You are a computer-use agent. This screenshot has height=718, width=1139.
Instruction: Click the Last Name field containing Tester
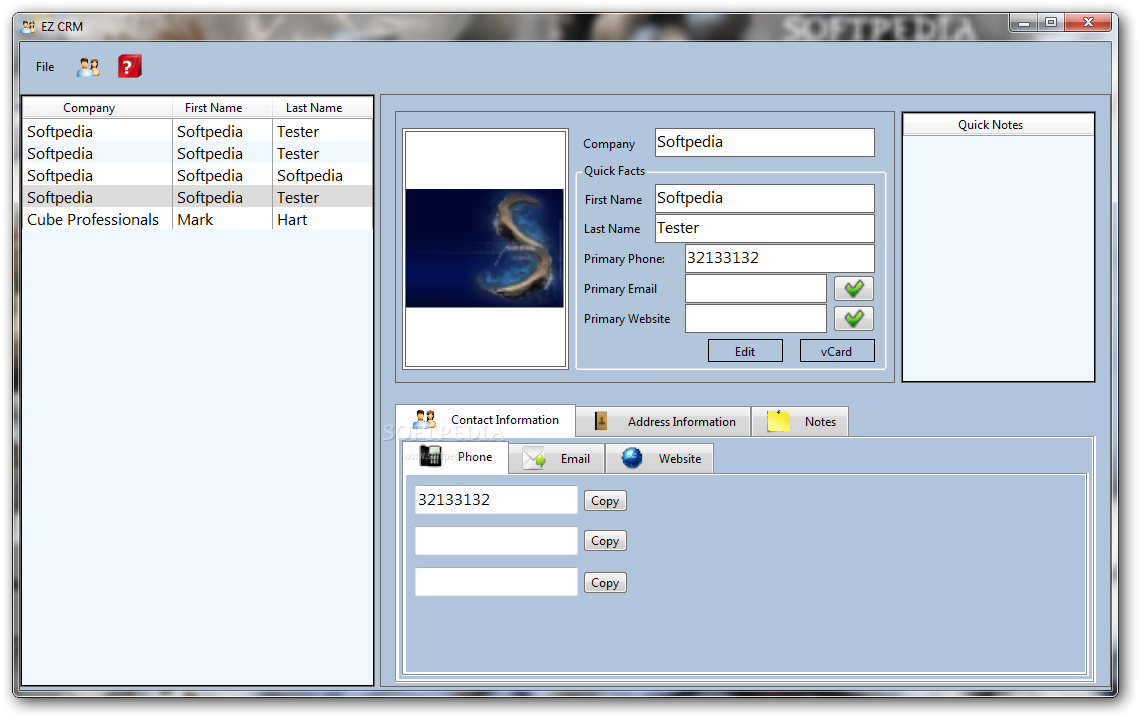tap(765, 228)
